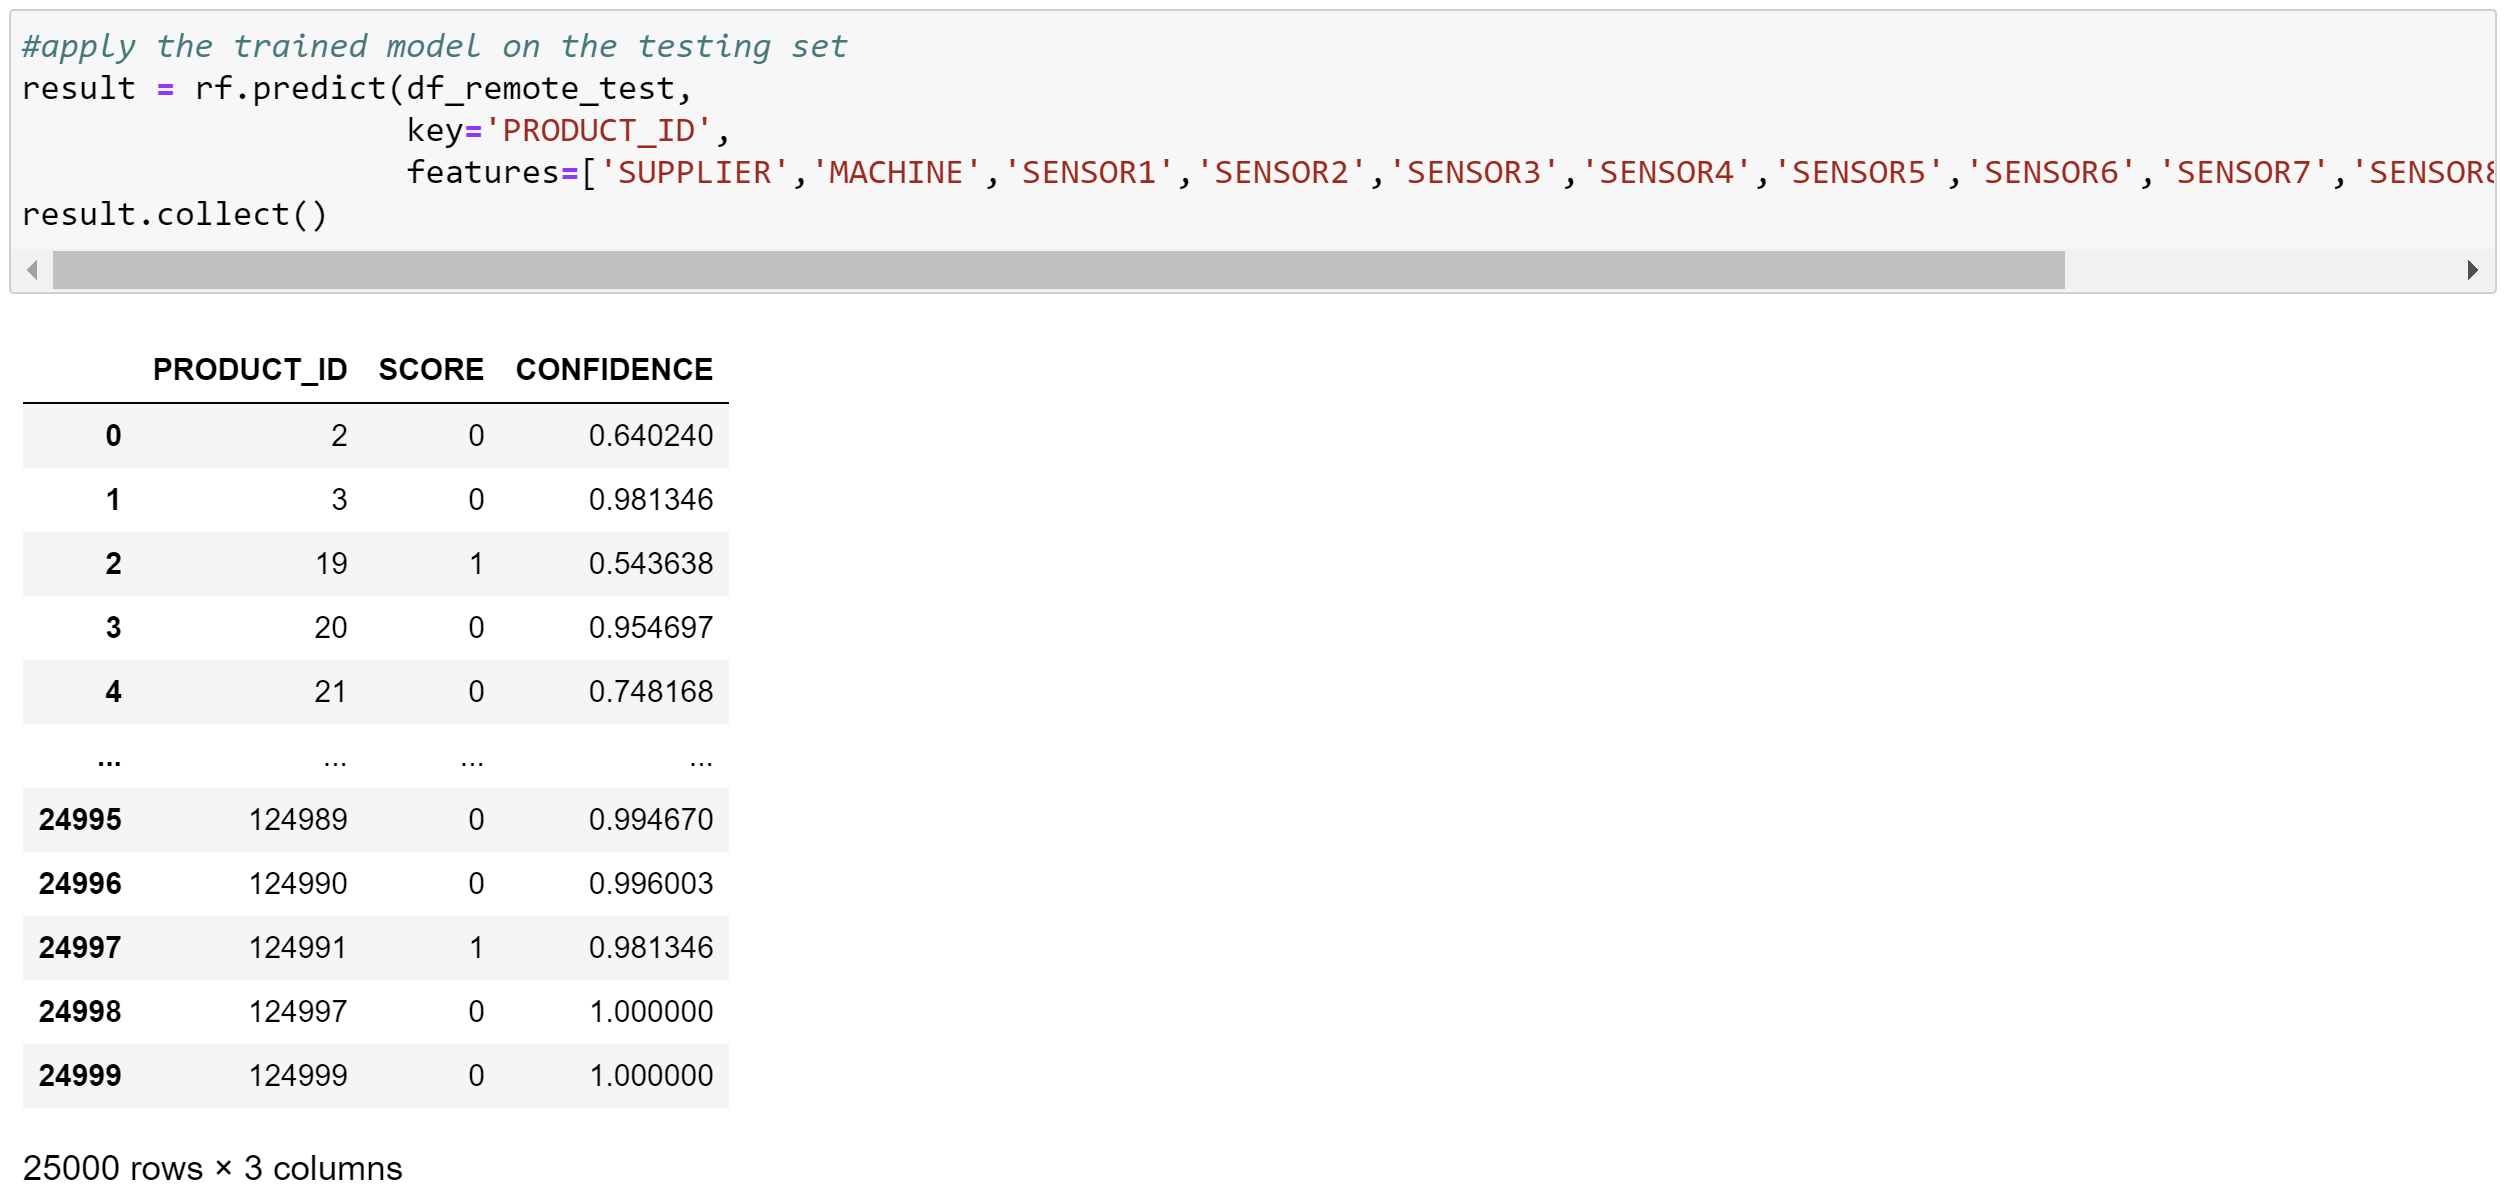Click the '25000 rows × 3 columns' summary text
Screen dimensions: 2512x1196
212,1168
